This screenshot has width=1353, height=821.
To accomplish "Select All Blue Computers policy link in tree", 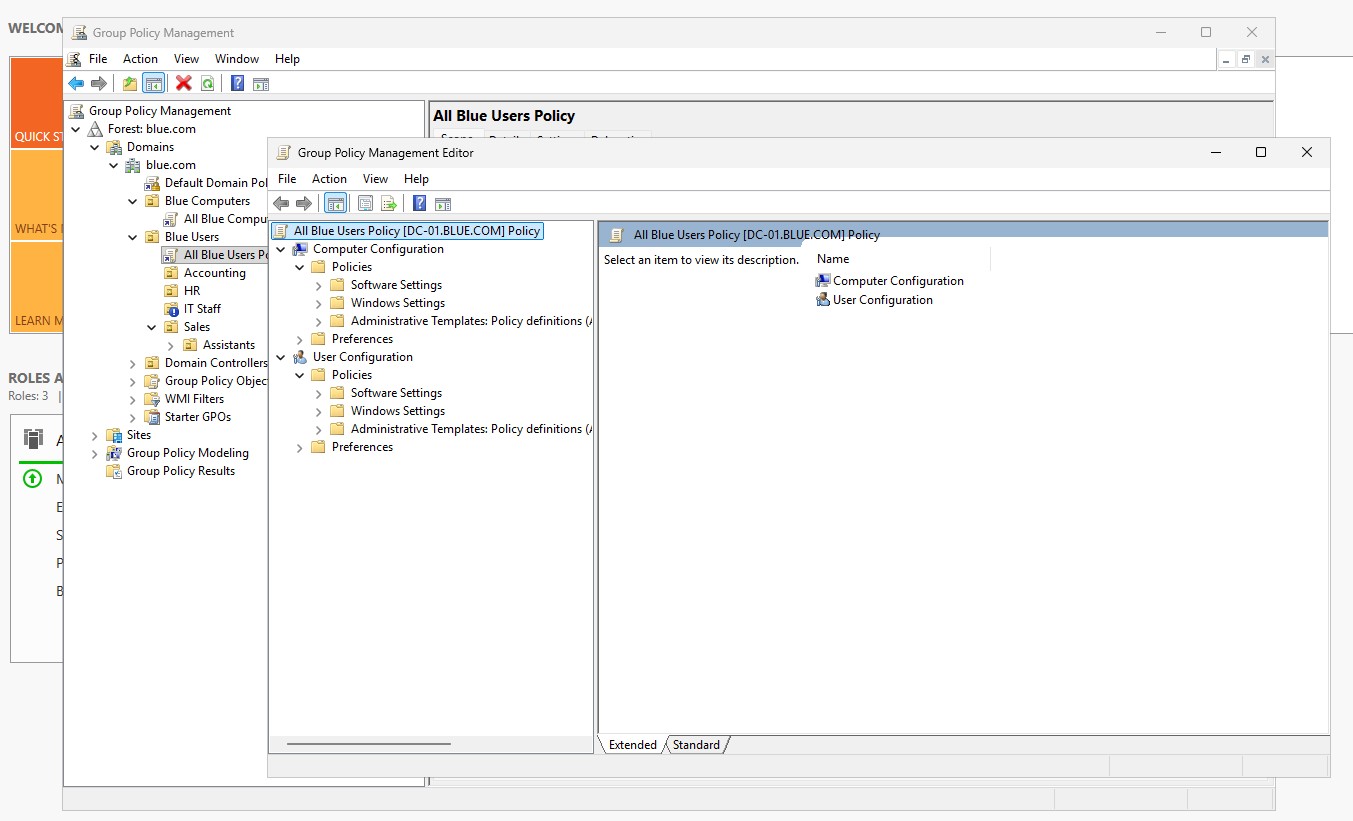I will pos(226,219).
